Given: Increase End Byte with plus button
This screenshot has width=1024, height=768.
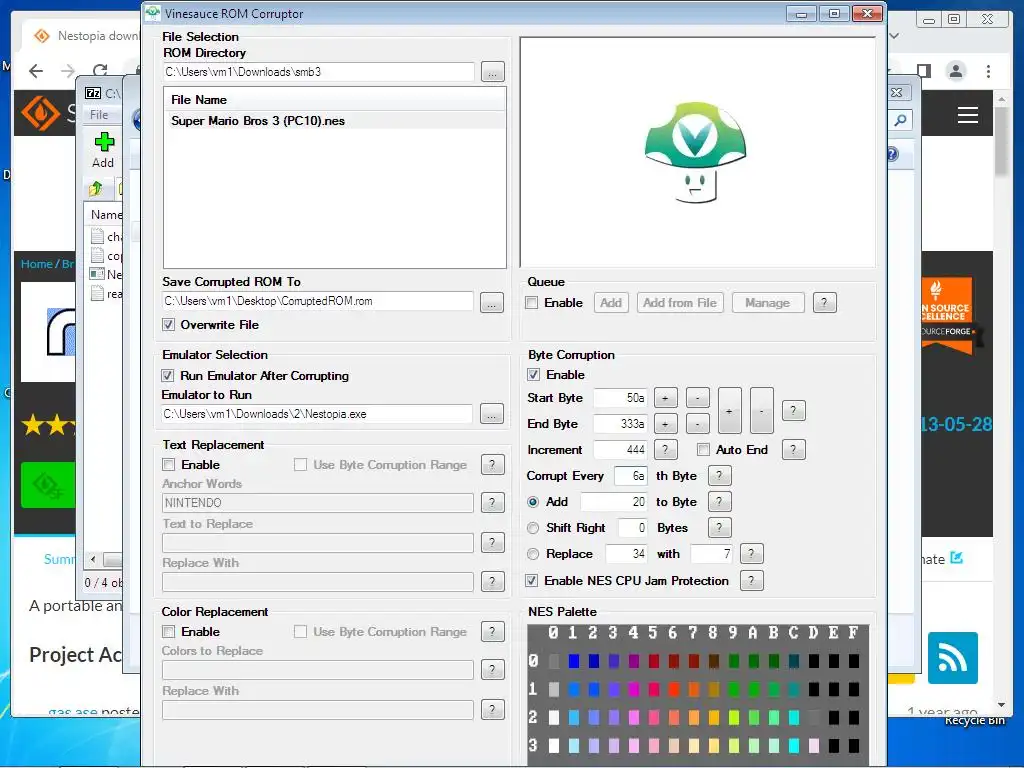Looking at the screenshot, I should [x=665, y=424].
